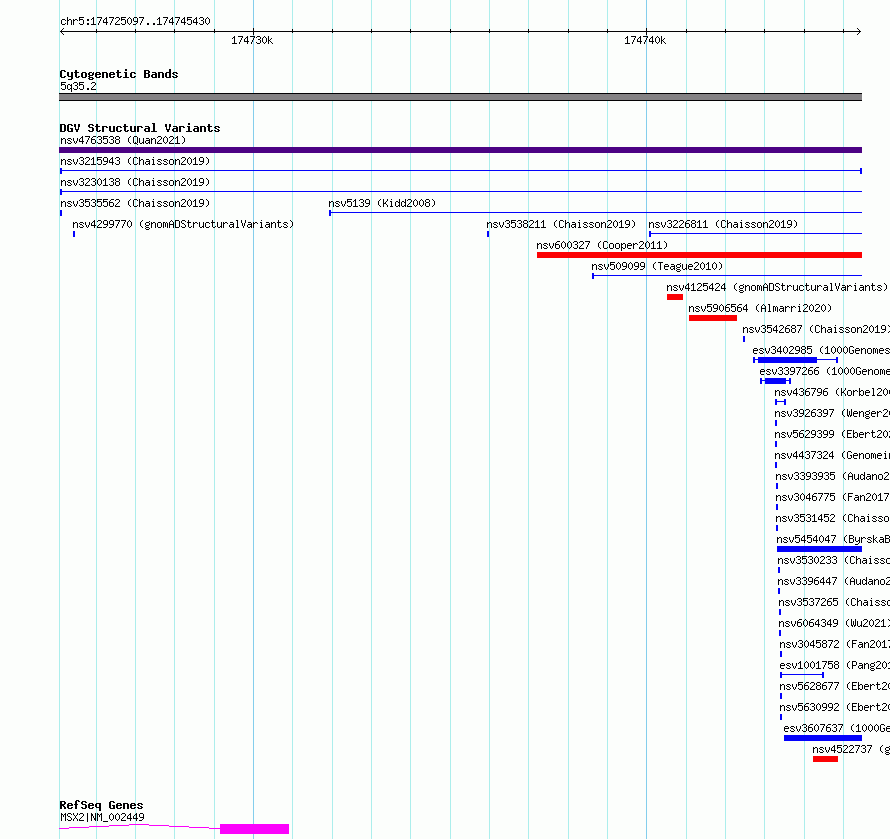Viewport: 890px width, 839px height.
Task: Open variant esv3397266 label
Action: (824, 371)
